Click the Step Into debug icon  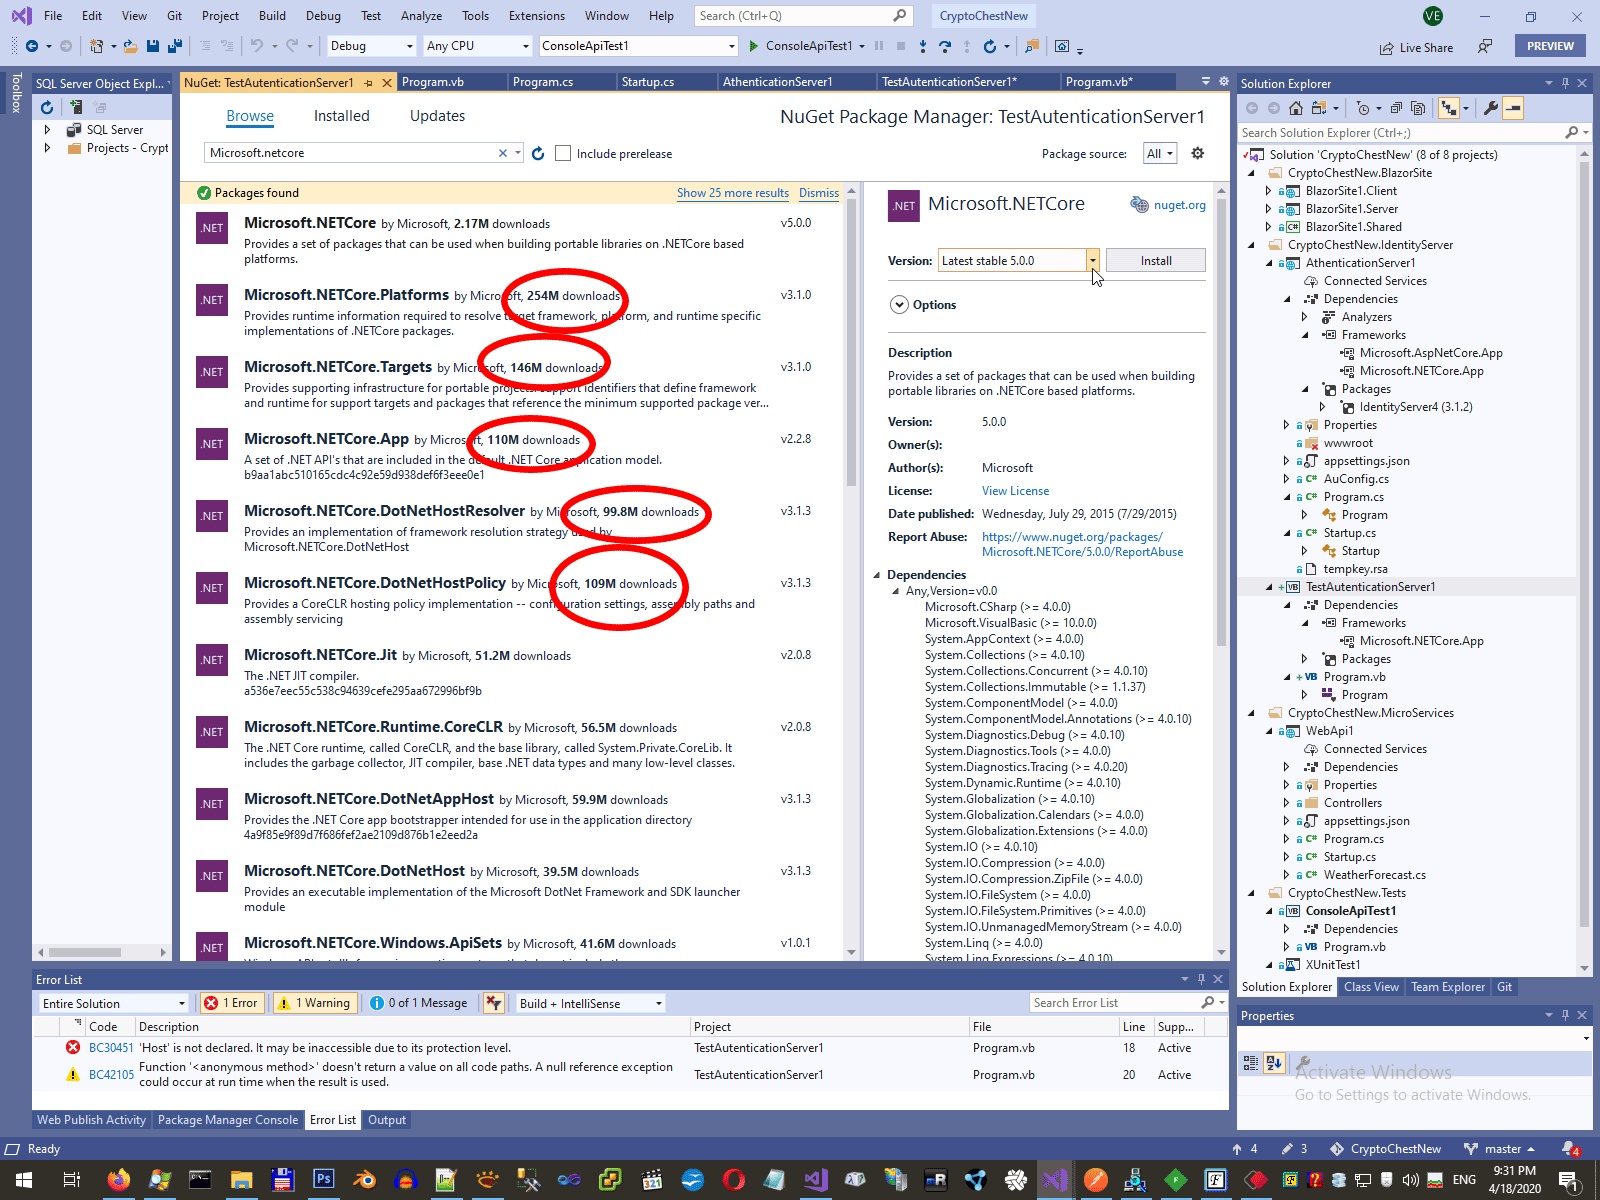pos(922,46)
